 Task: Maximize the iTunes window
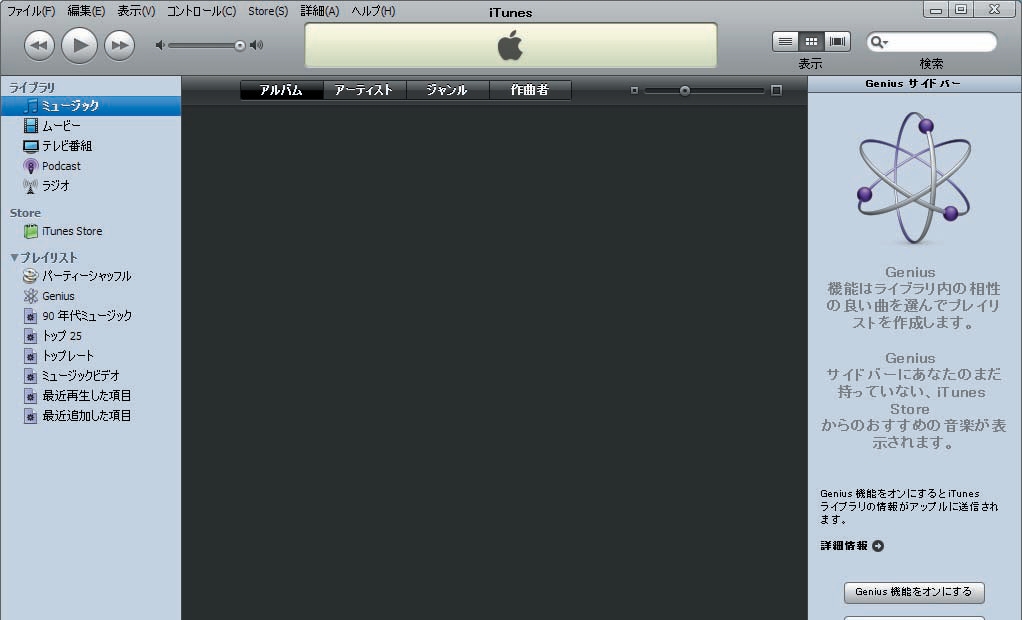point(961,10)
